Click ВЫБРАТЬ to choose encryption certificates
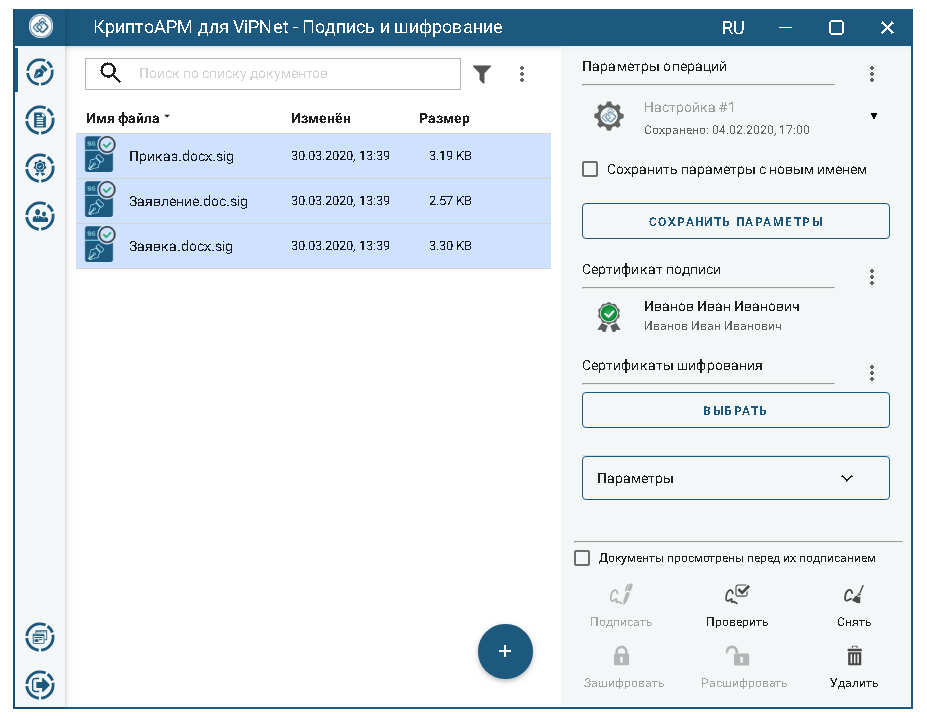927x724 pixels. pos(735,410)
